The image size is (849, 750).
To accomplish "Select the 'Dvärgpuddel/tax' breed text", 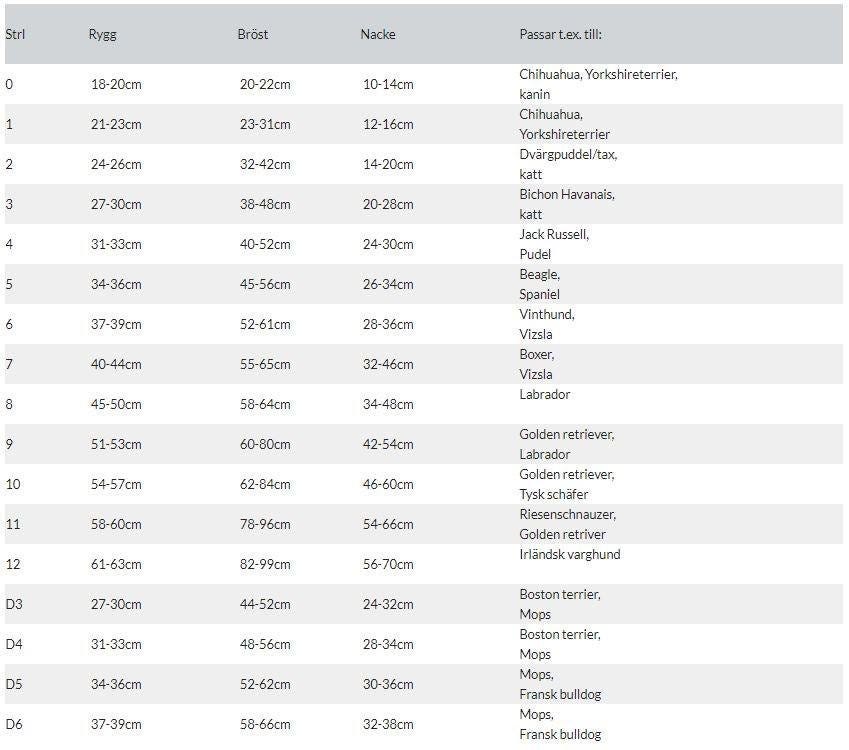I will (x=568, y=154).
